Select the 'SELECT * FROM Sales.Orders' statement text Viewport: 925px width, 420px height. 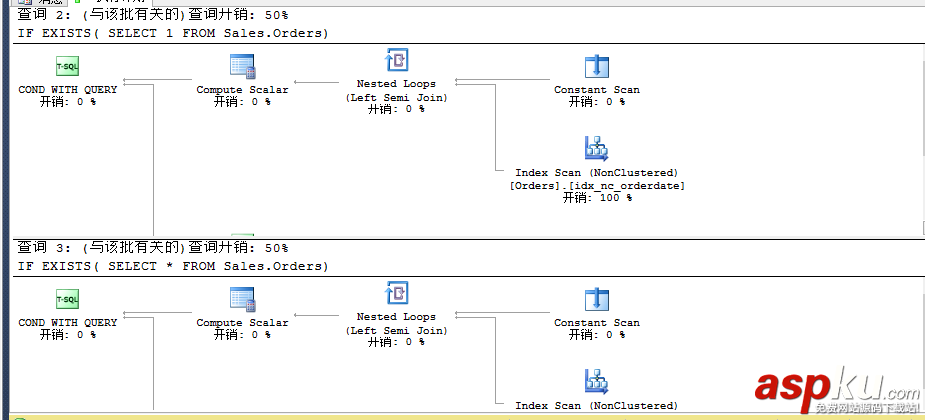point(218,267)
